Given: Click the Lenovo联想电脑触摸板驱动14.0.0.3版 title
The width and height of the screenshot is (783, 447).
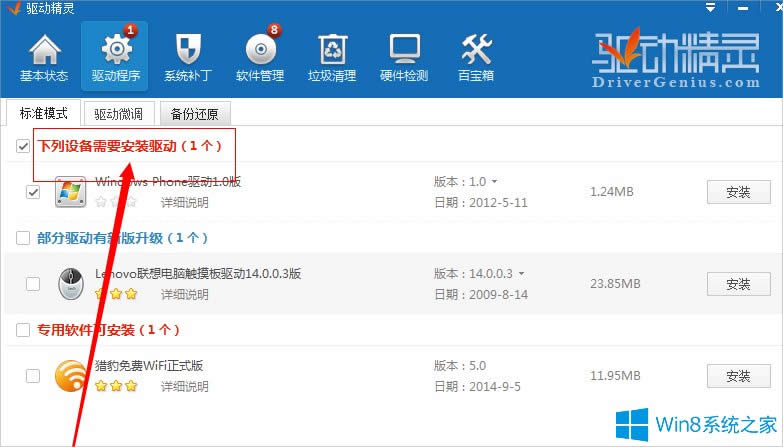Looking at the screenshot, I should [198, 274].
